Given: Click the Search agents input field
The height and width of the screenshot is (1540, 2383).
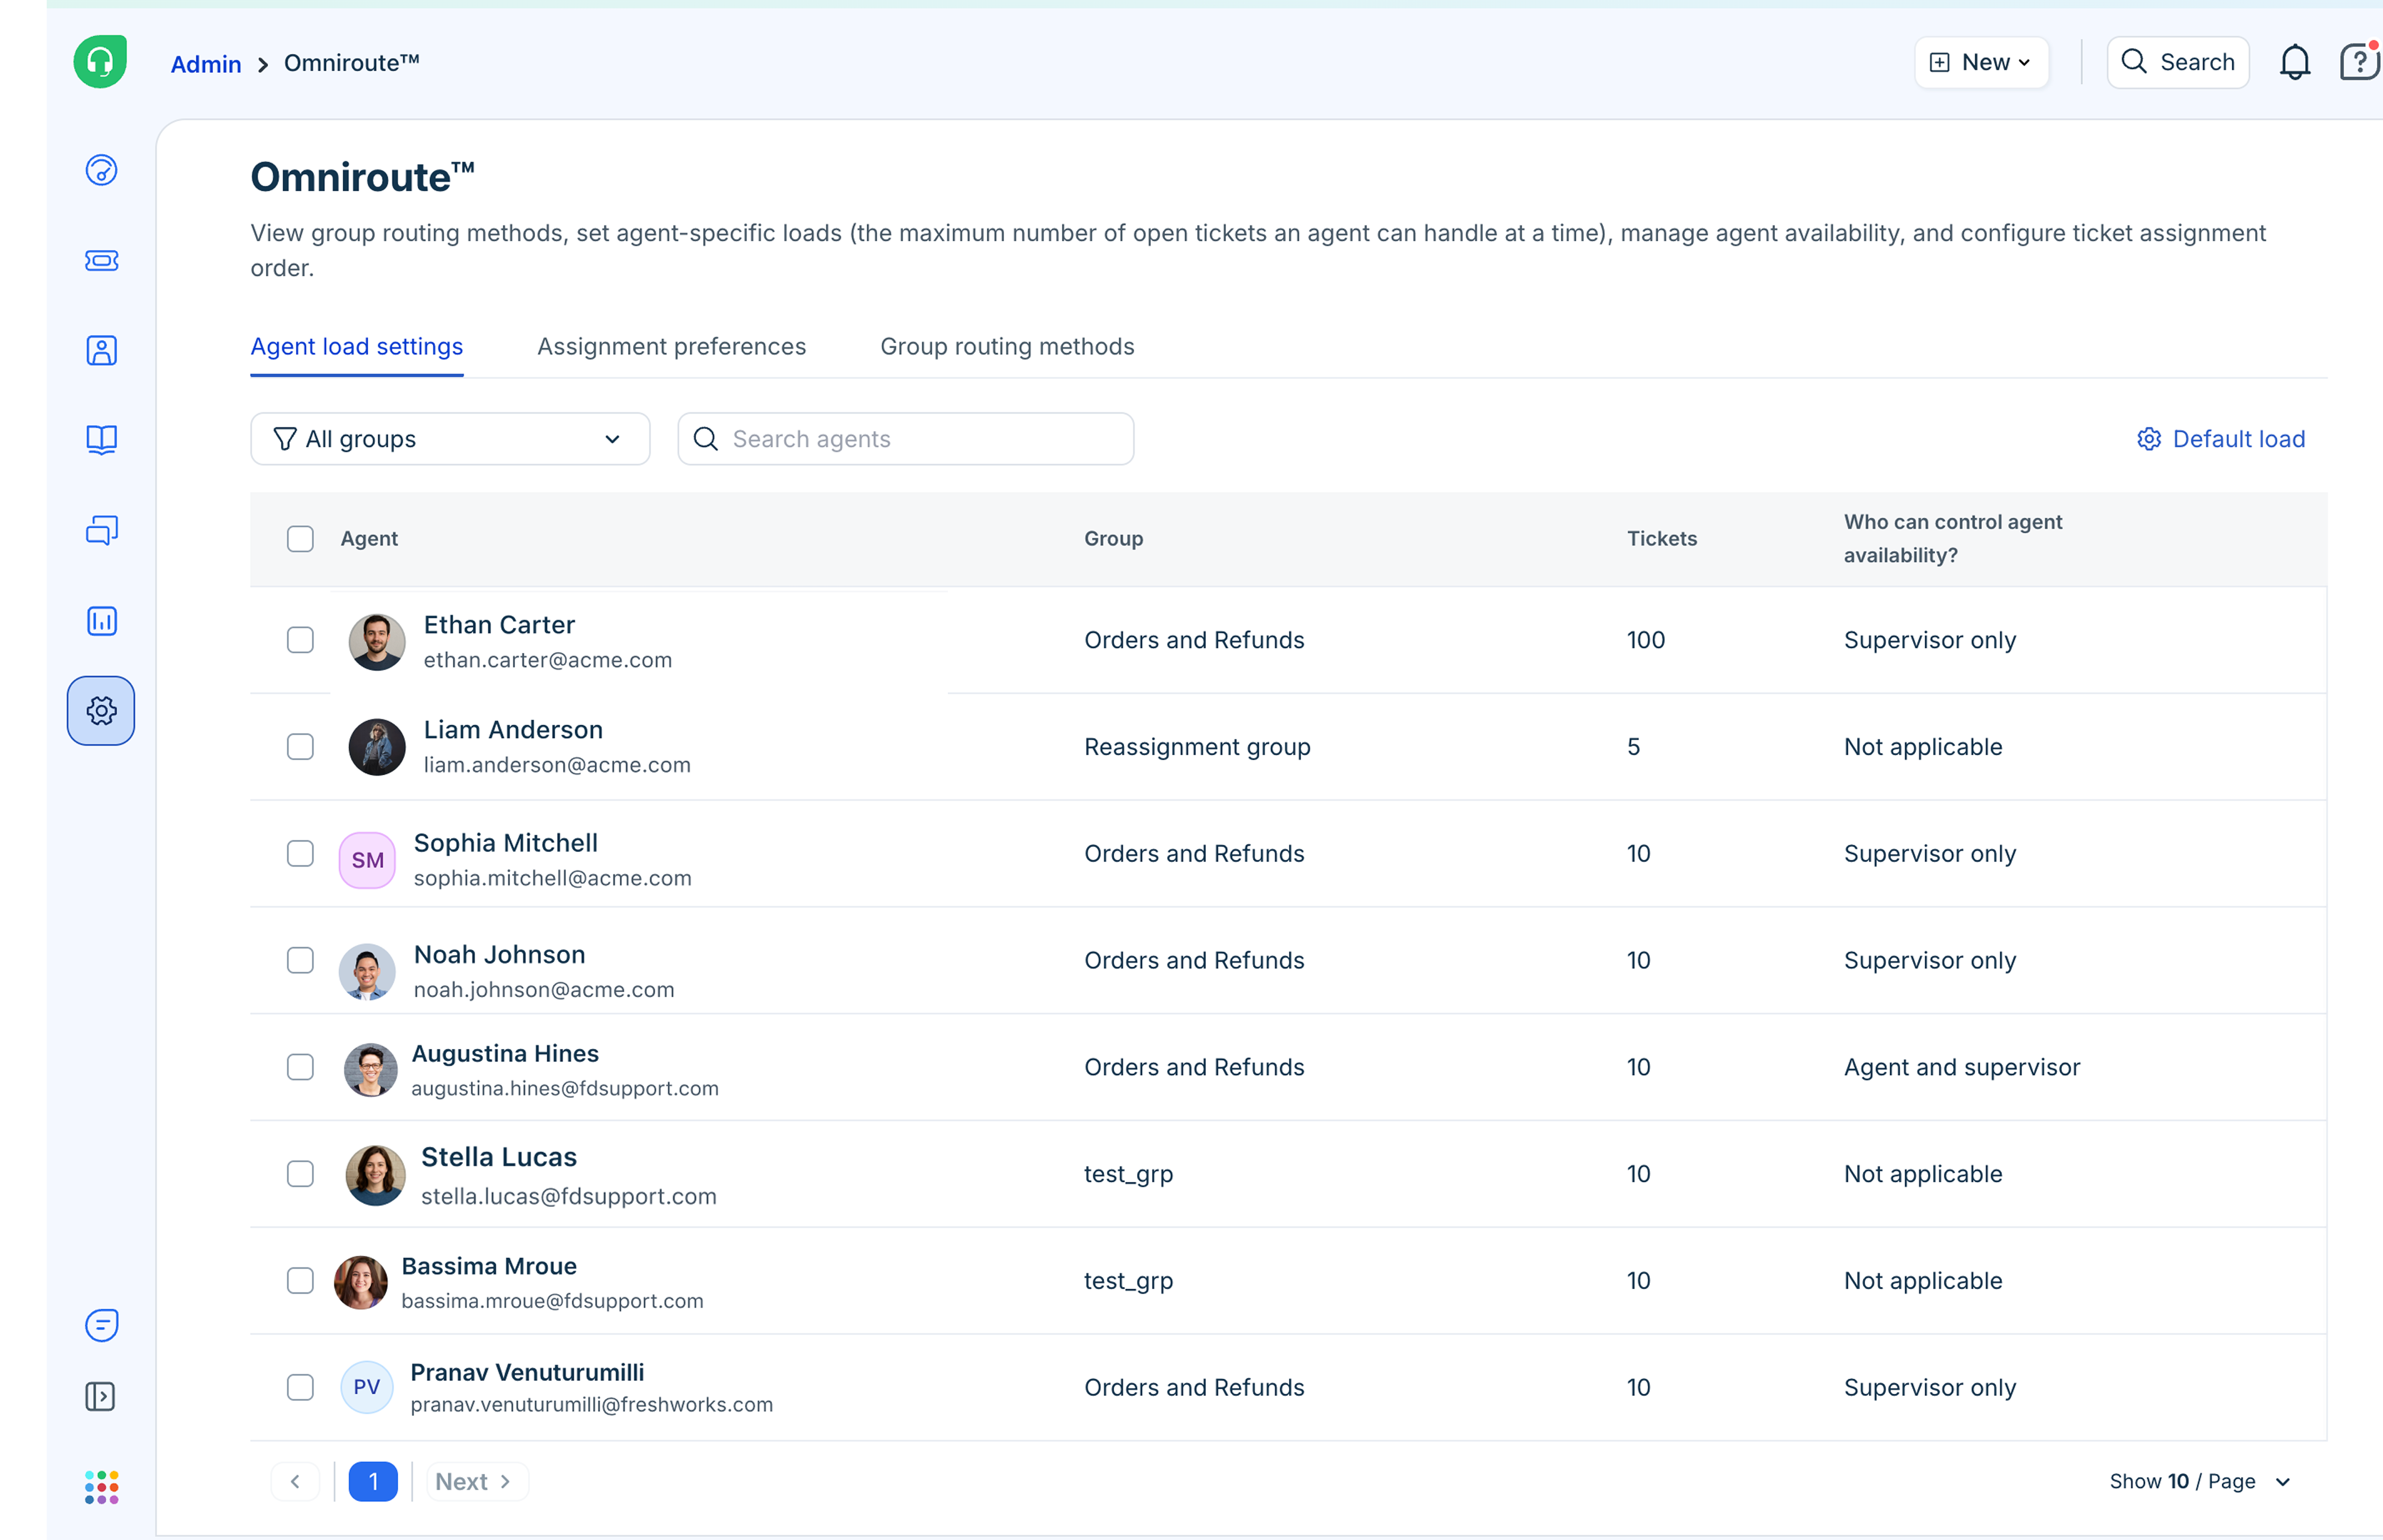Looking at the screenshot, I should click(x=905, y=439).
